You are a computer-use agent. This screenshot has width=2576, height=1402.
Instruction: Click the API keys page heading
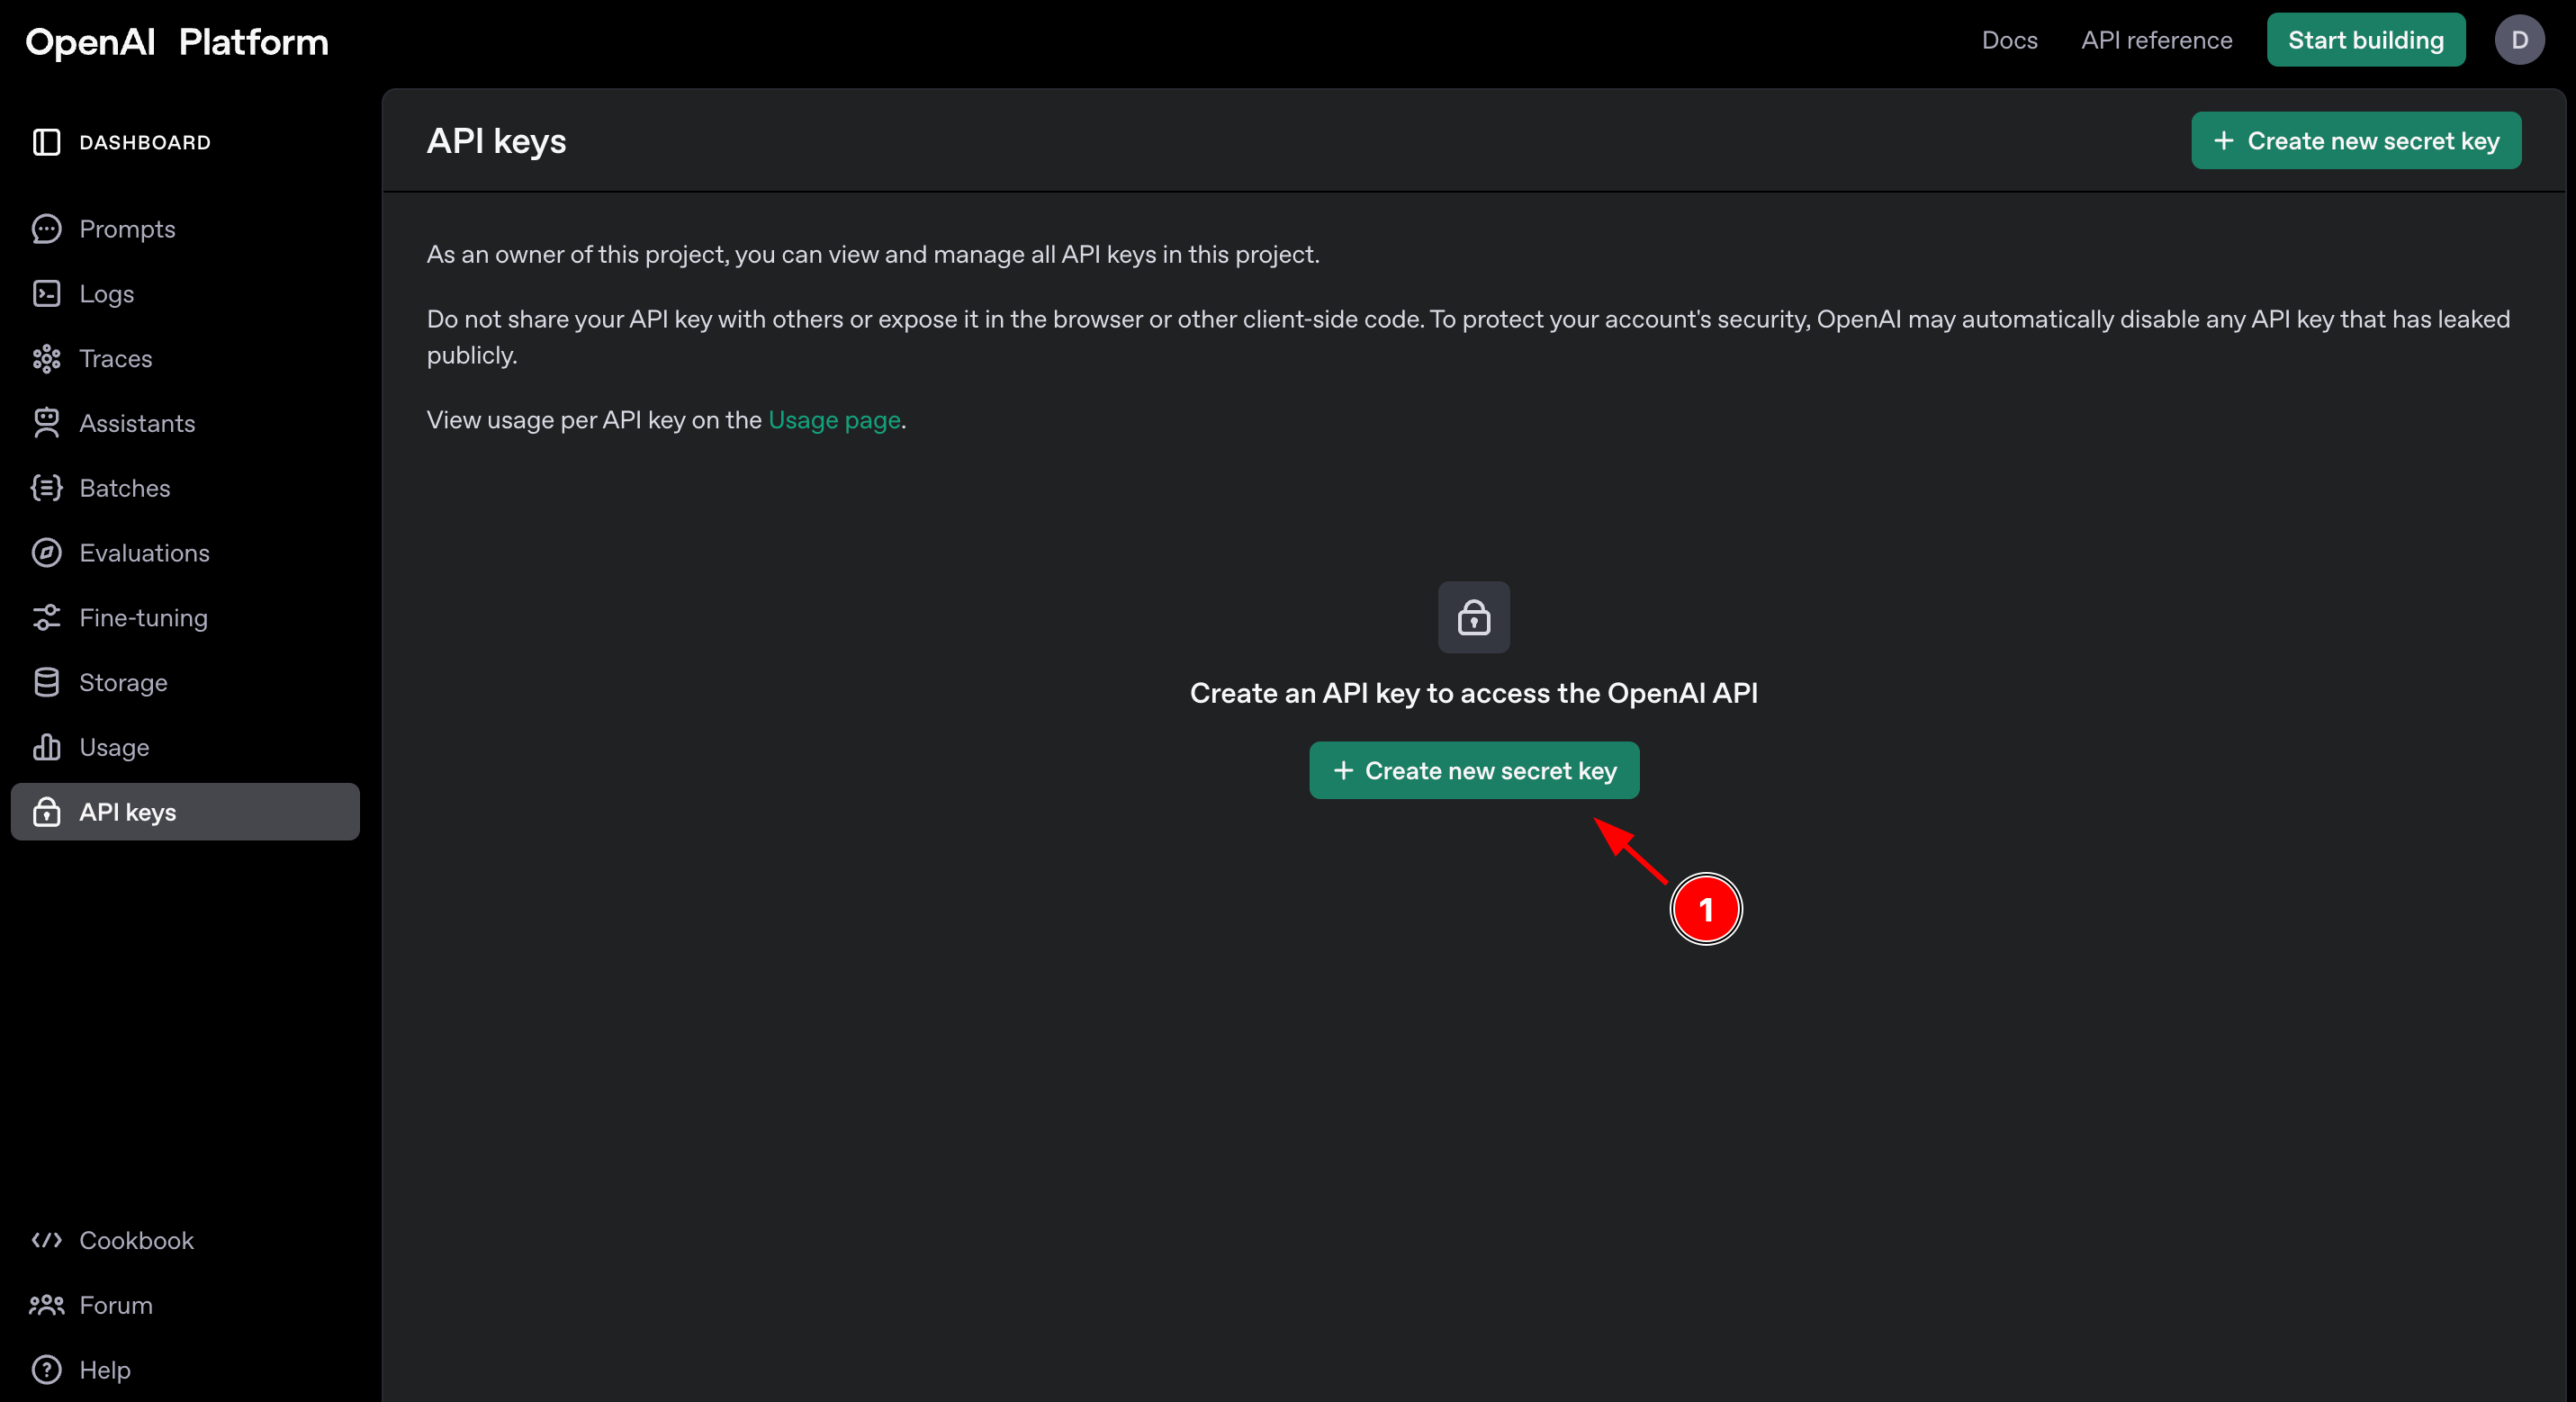(x=496, y=141)
